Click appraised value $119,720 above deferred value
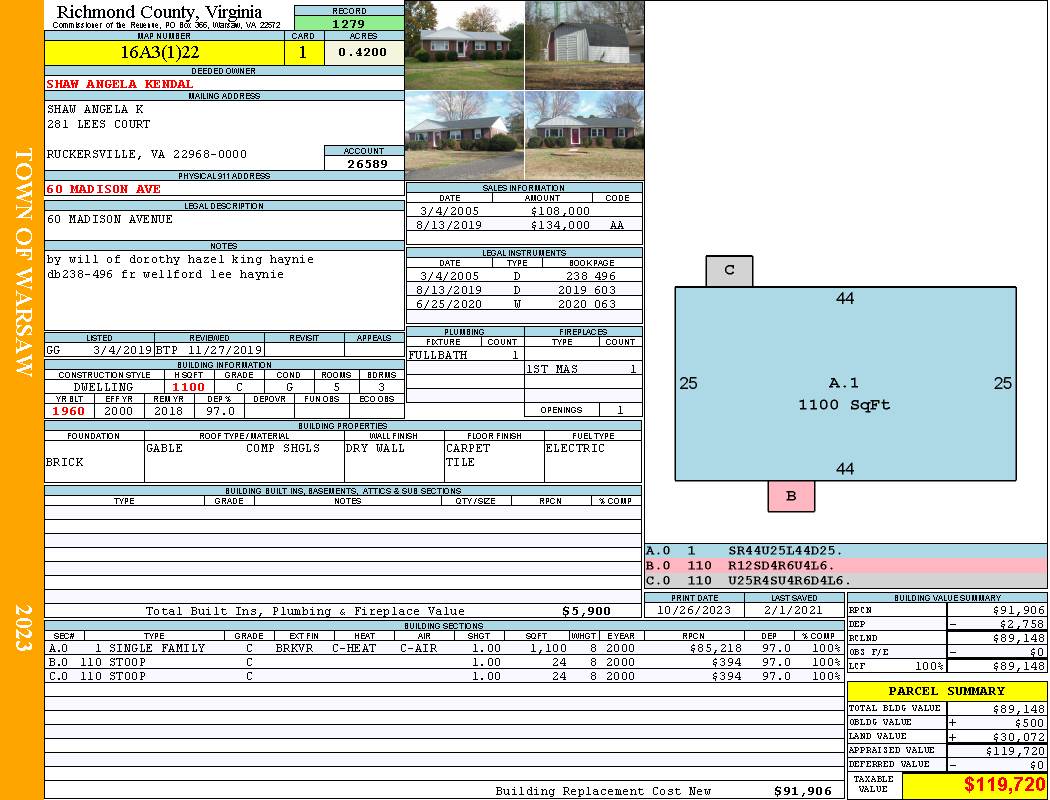Screen dimensions: 1050x800 1015,751
